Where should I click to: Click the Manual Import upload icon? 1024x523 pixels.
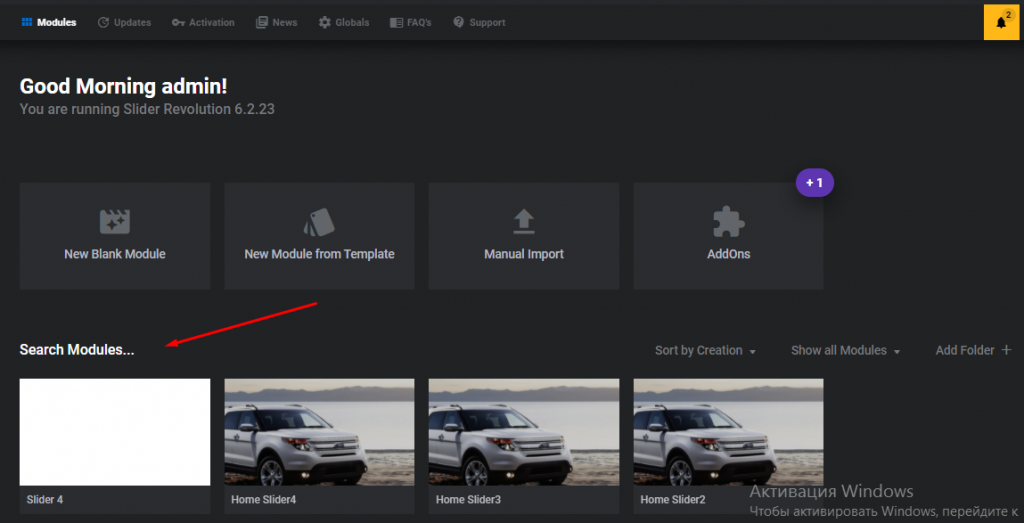click(x=524, y=220)
